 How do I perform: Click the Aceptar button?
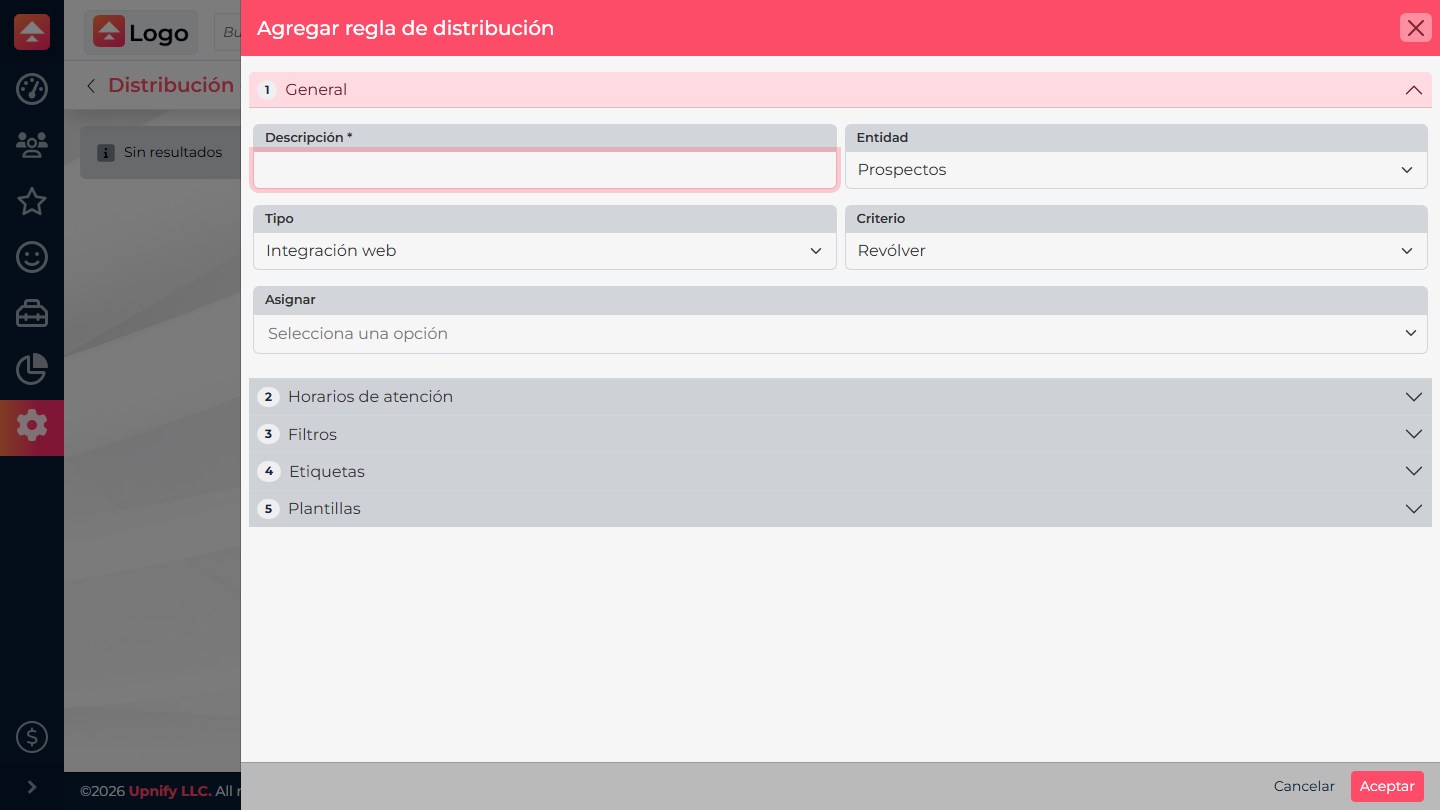point(1387,787)
